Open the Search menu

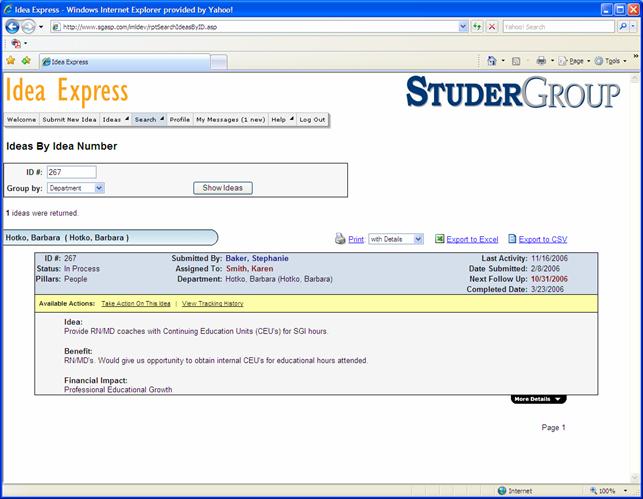149,119
